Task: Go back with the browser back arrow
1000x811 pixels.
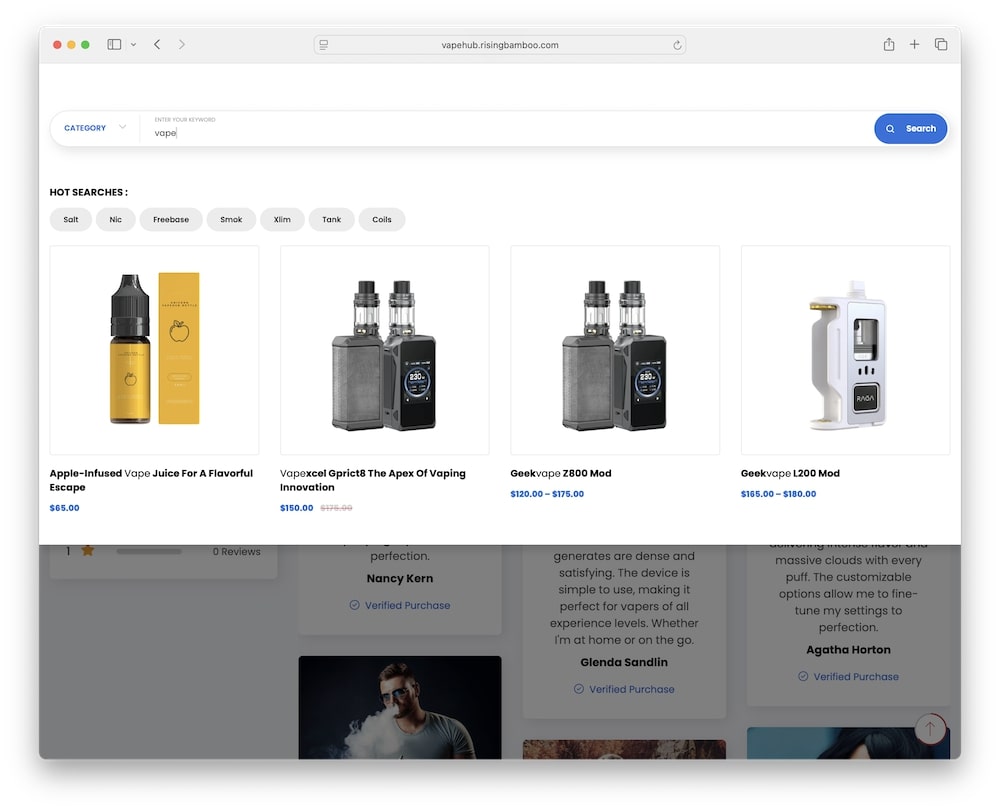Action: [x=157, y=45]
